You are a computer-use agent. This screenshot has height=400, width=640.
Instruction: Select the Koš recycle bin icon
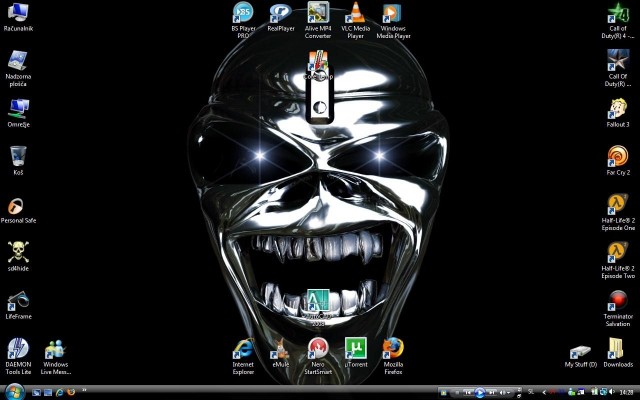pyautogui.click(x=18, y=161)
